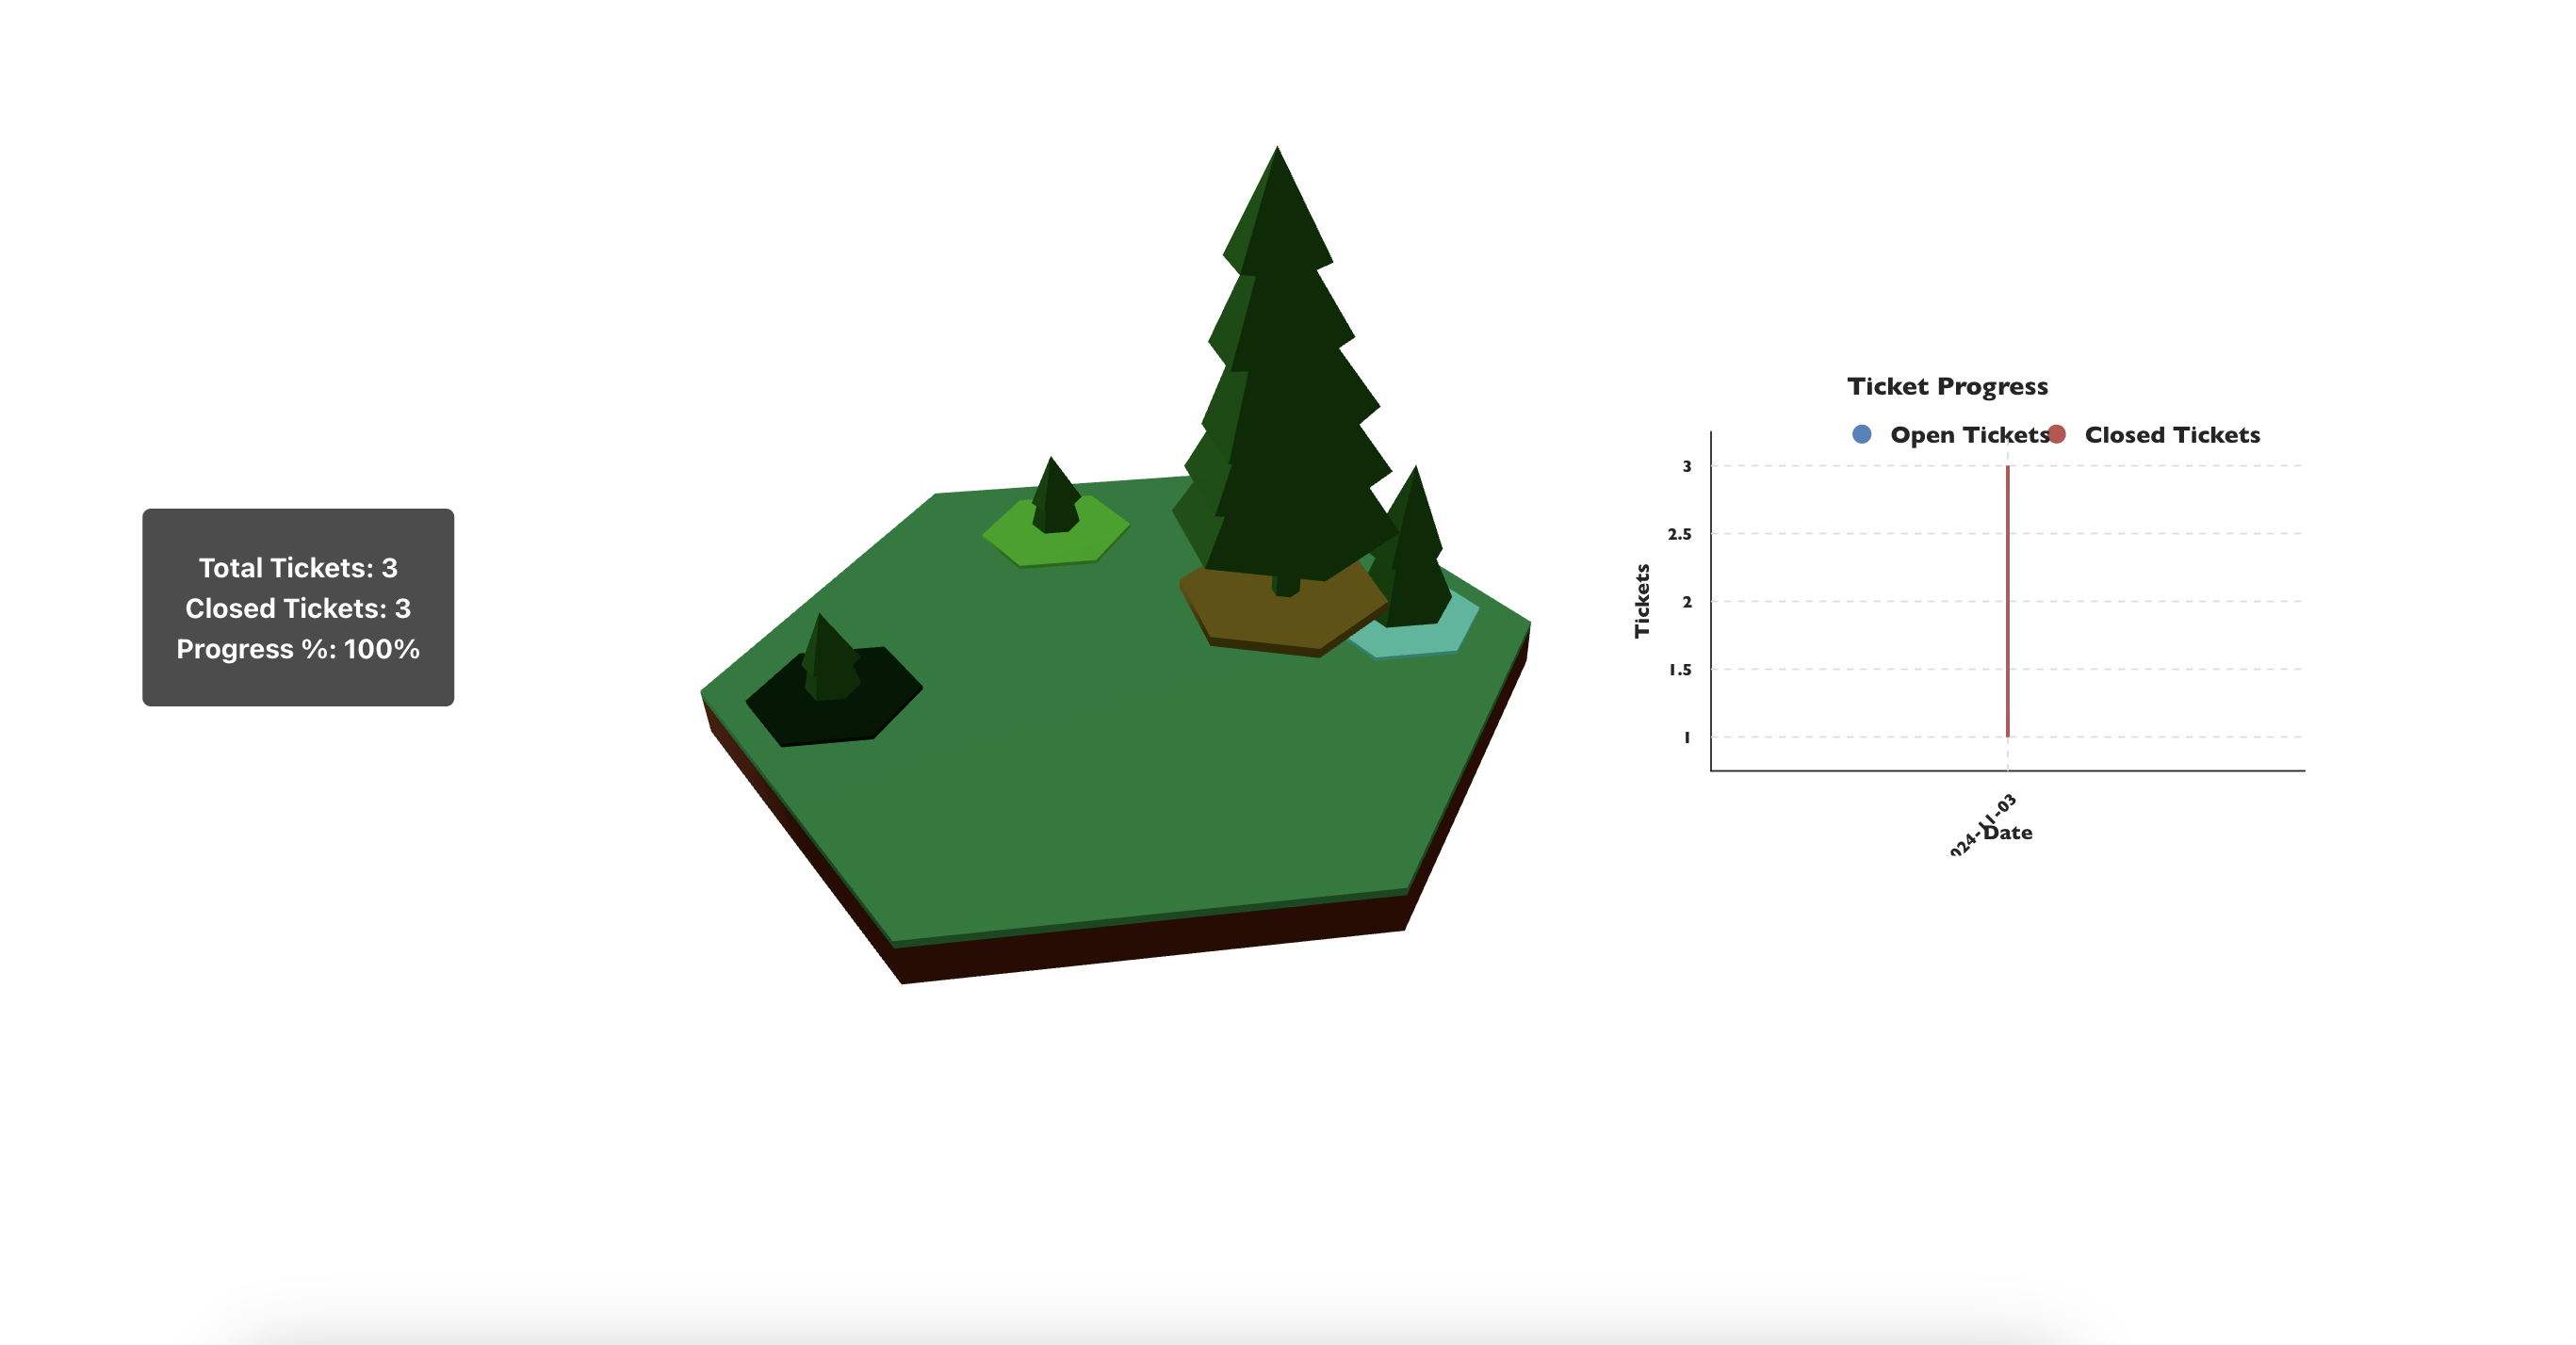The image size is (2576, 1345).
Task: Select the tall pine tree
Action: coord(1288,400)
